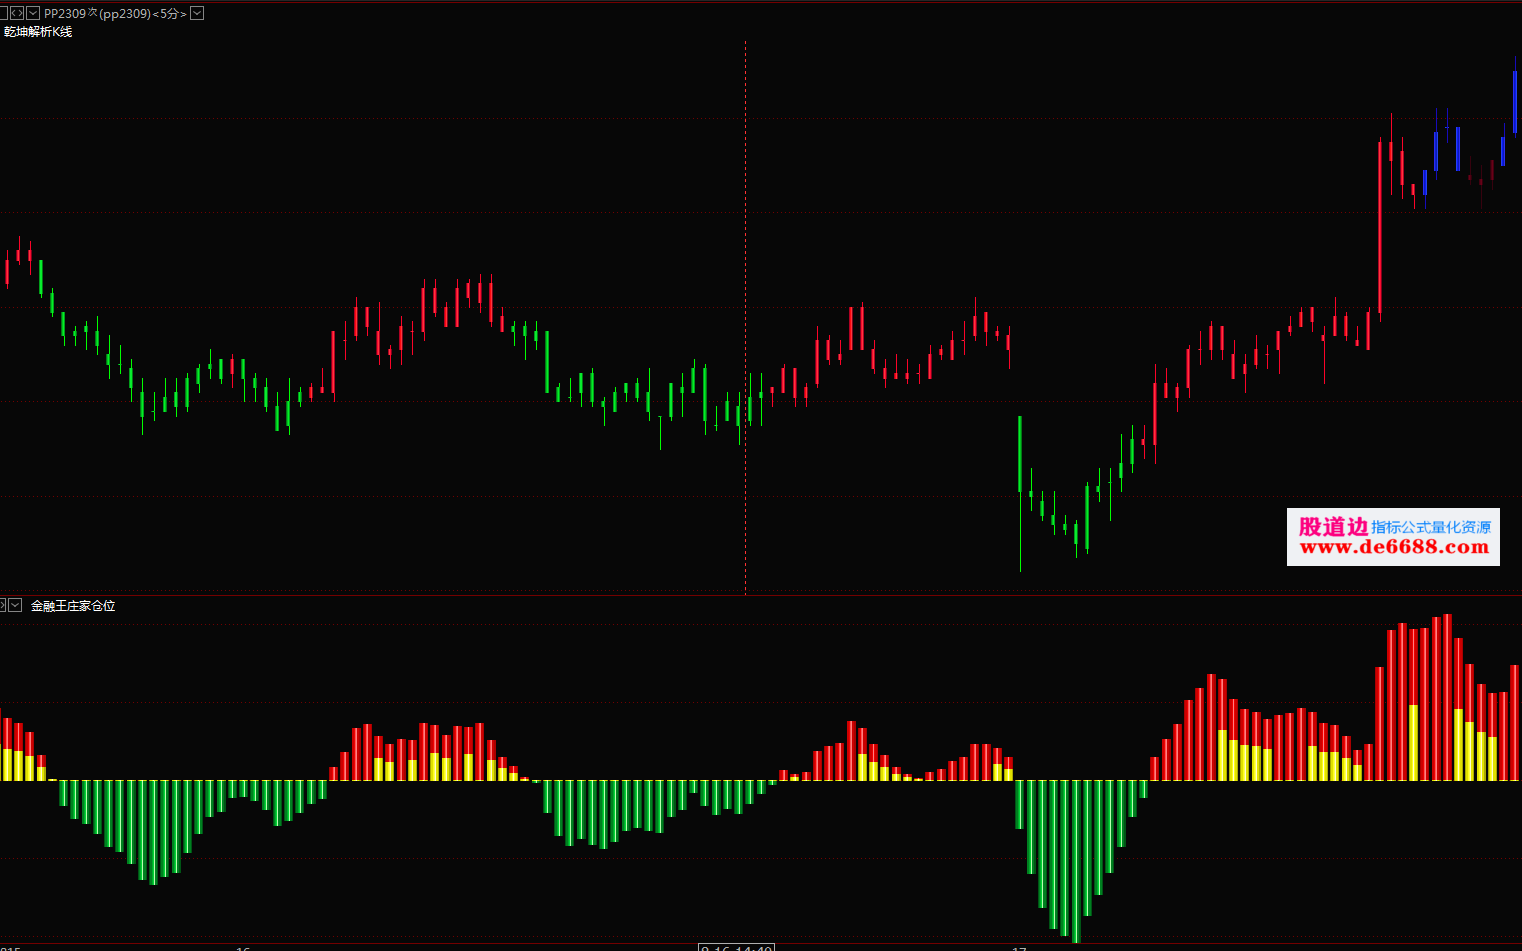This screenshot has height=951, width=1522.
Task: Click the cursor time label 14:40 on time axis
Action: click(736, 947)
